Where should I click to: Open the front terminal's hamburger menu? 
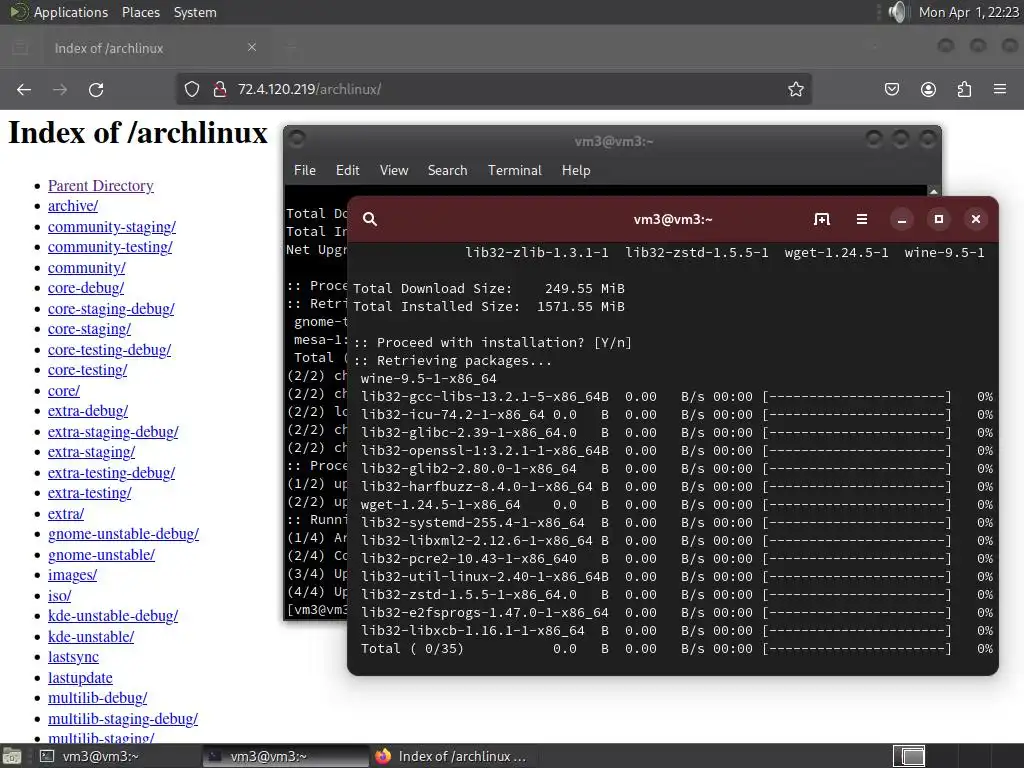862,219
